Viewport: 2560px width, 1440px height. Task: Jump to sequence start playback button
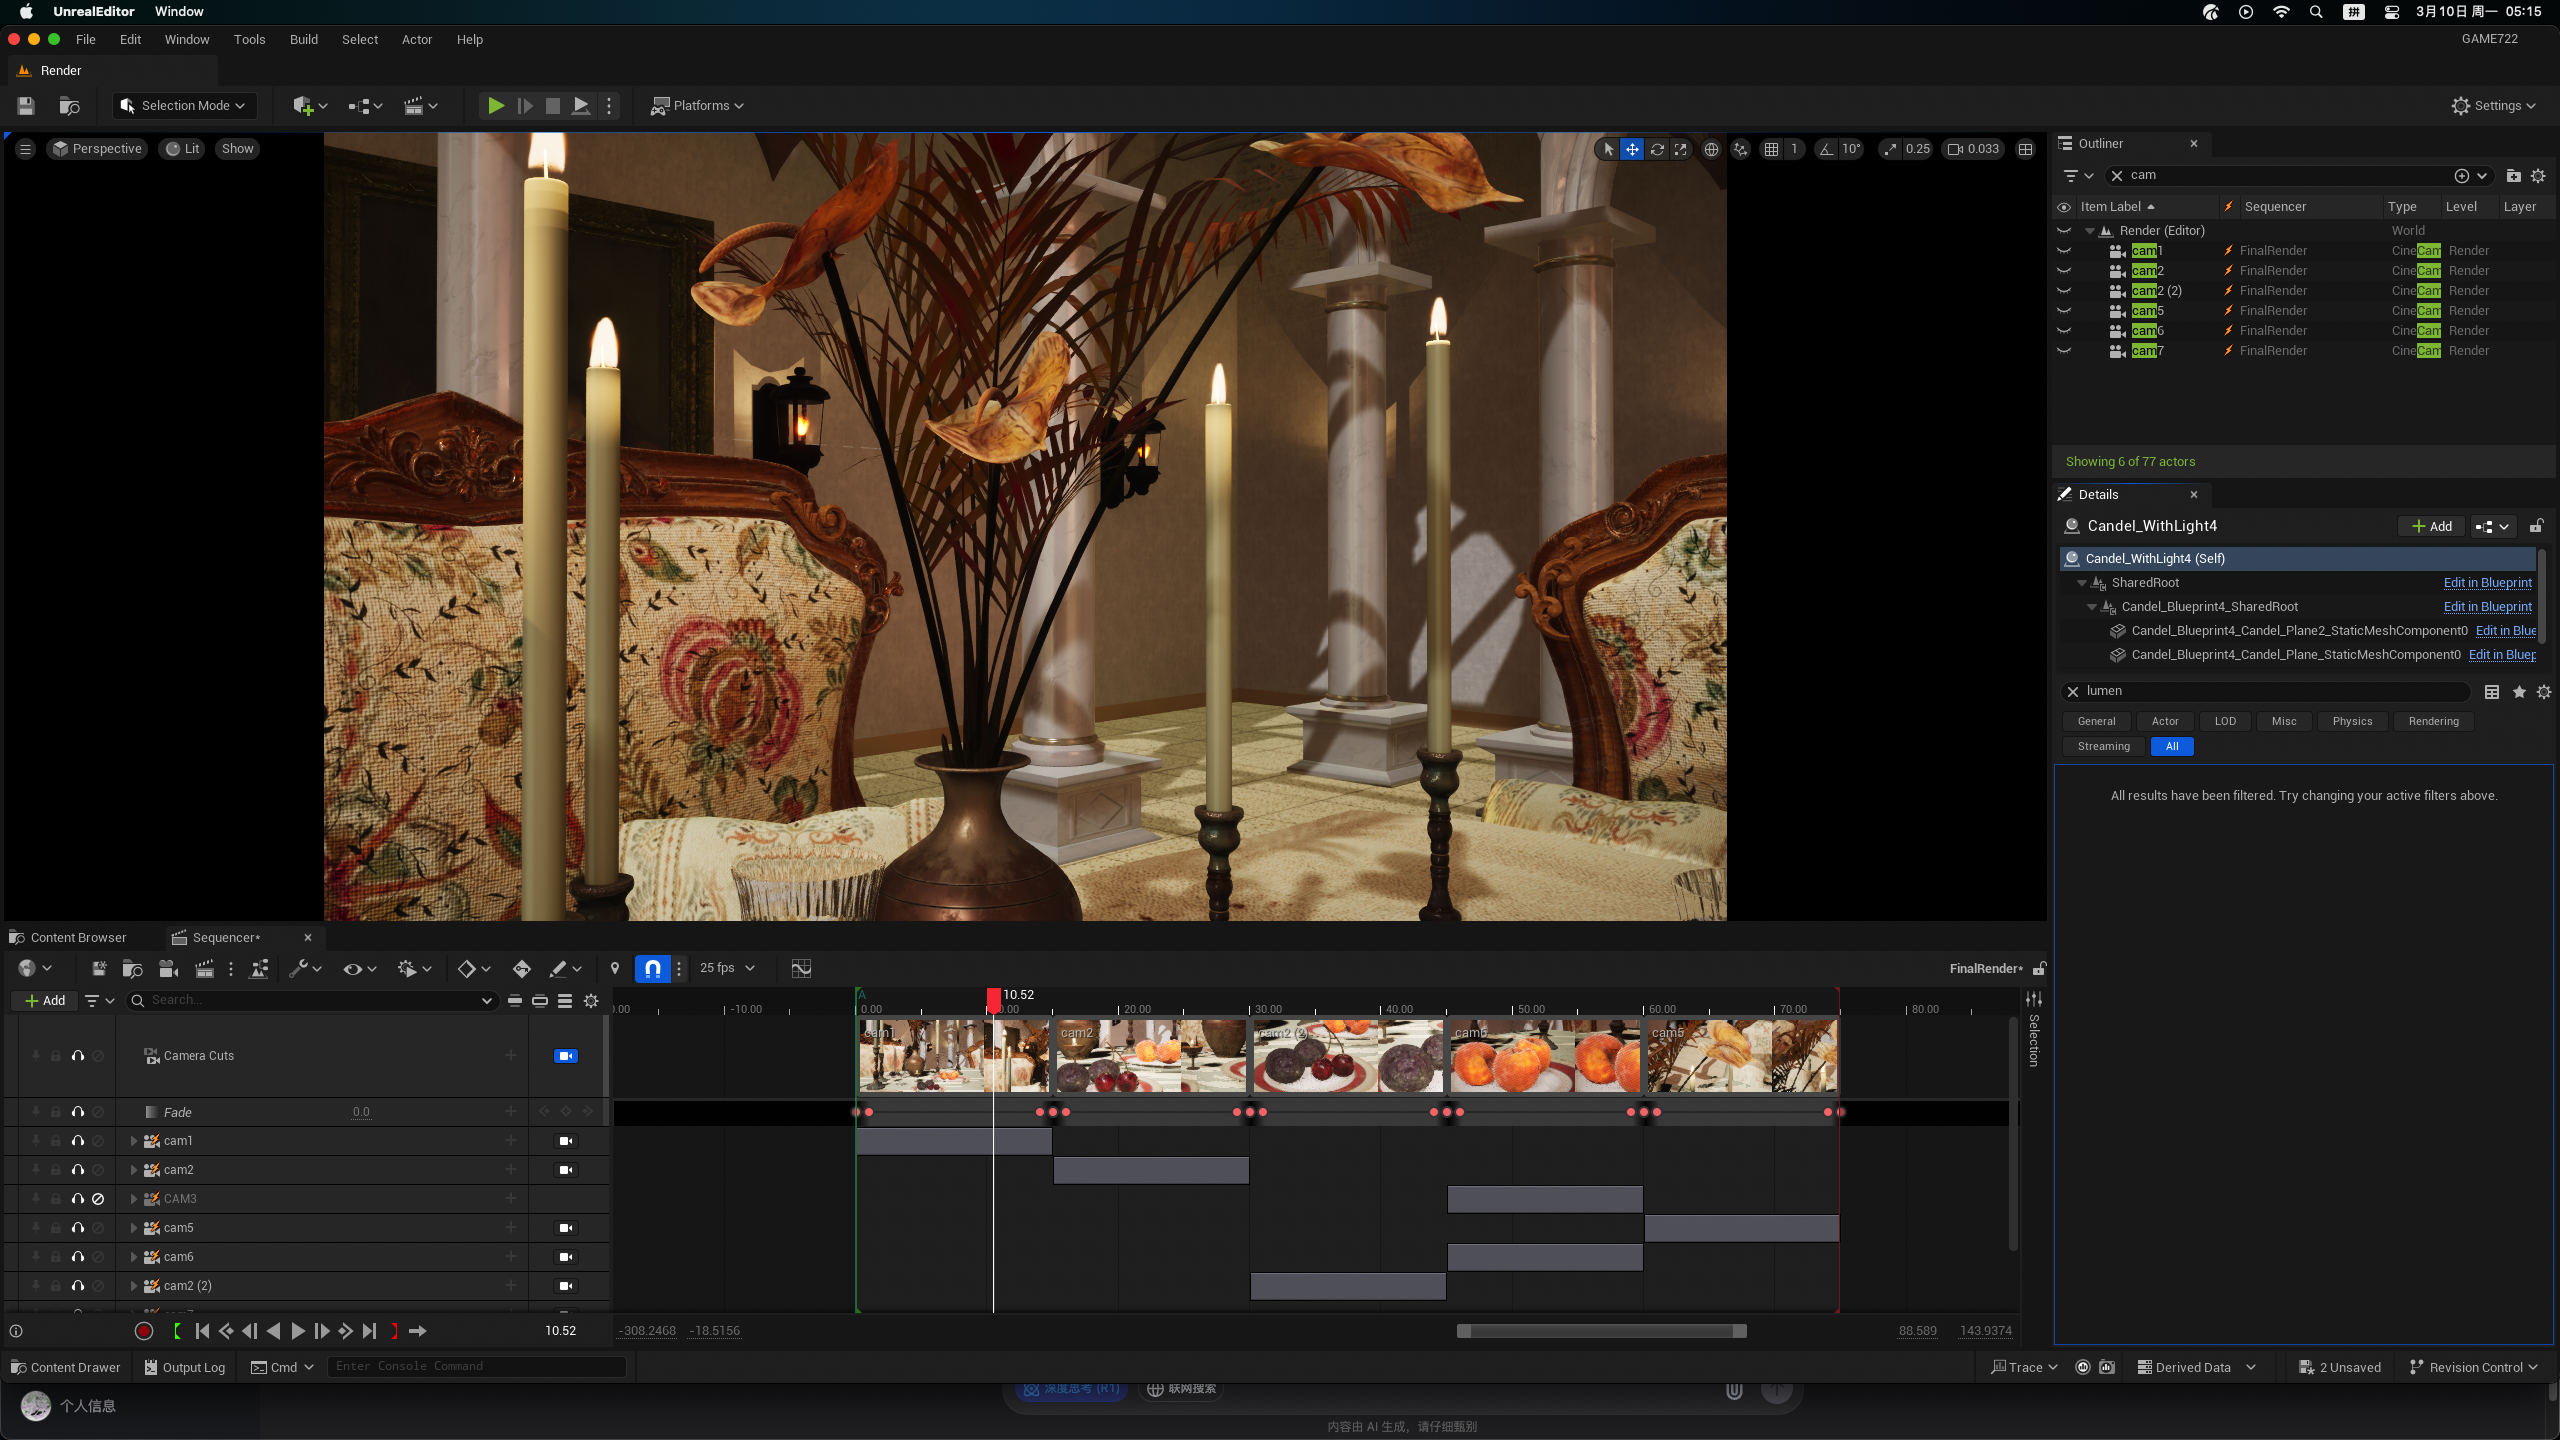pyautogui.click(x=202, y=1331)
